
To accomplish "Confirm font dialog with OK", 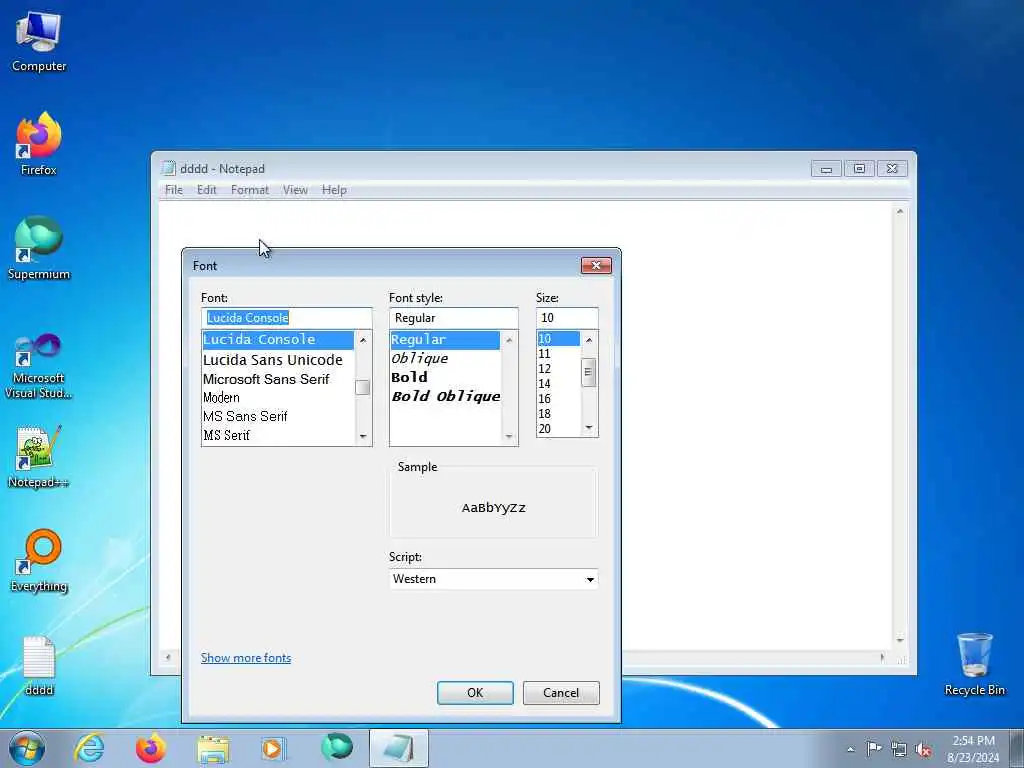I will click(x=475, y=693).
